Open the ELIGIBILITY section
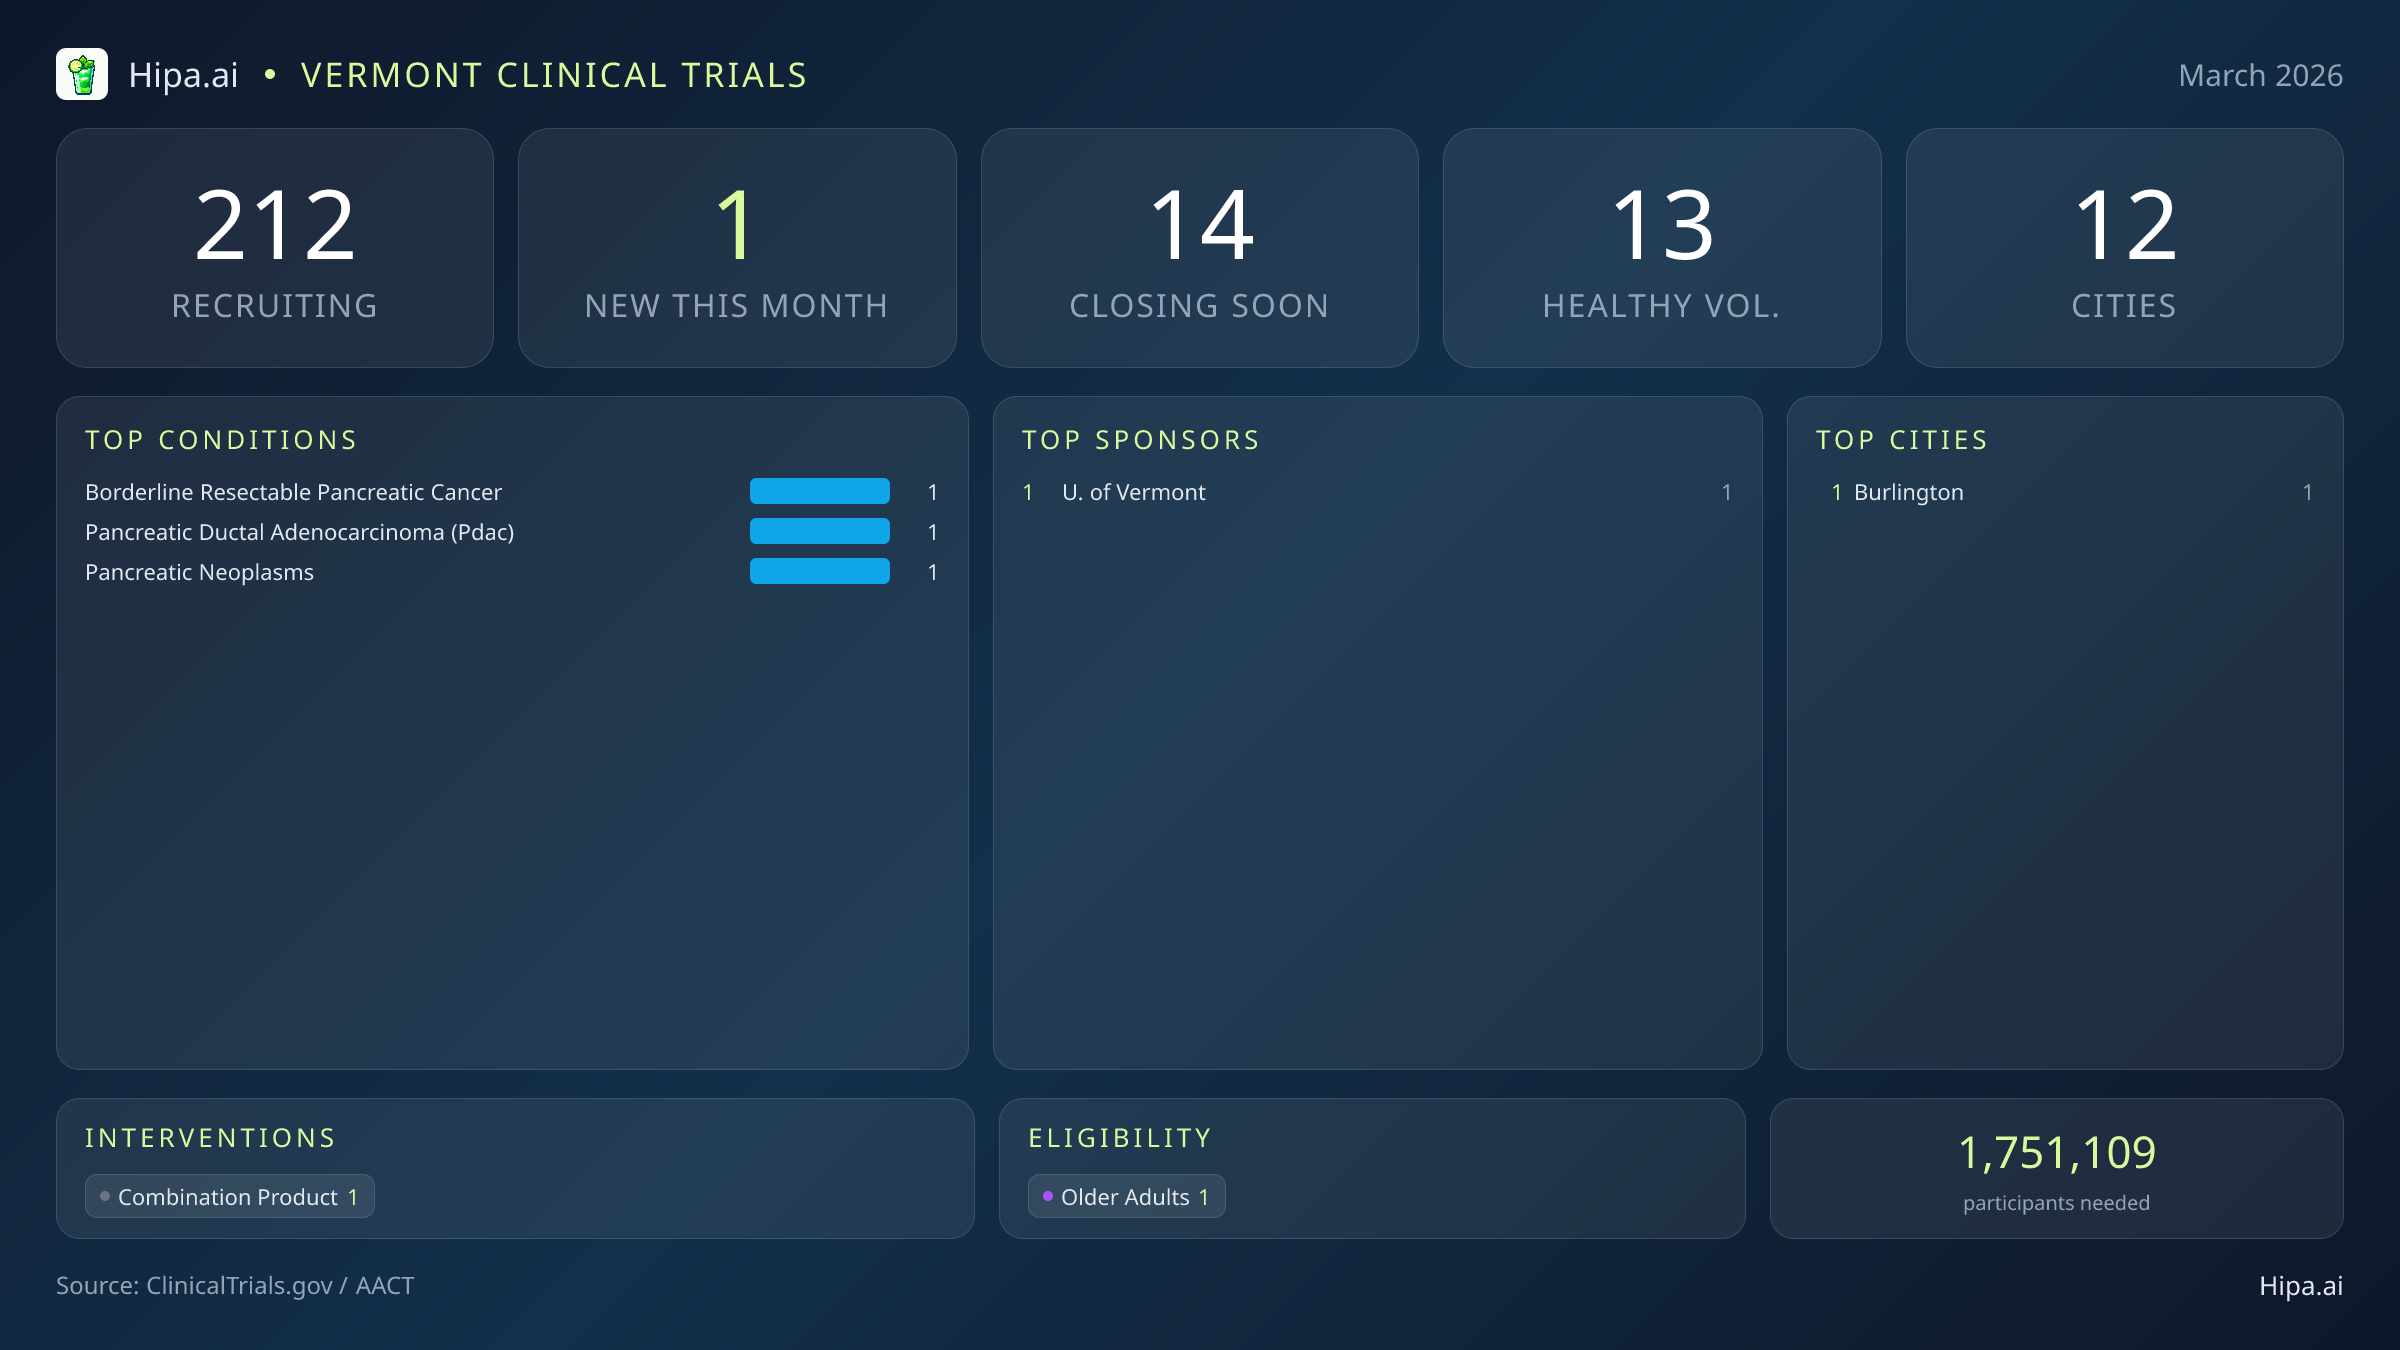This screenshot has height=1350, width=2400. [x=1120, y=1137]
